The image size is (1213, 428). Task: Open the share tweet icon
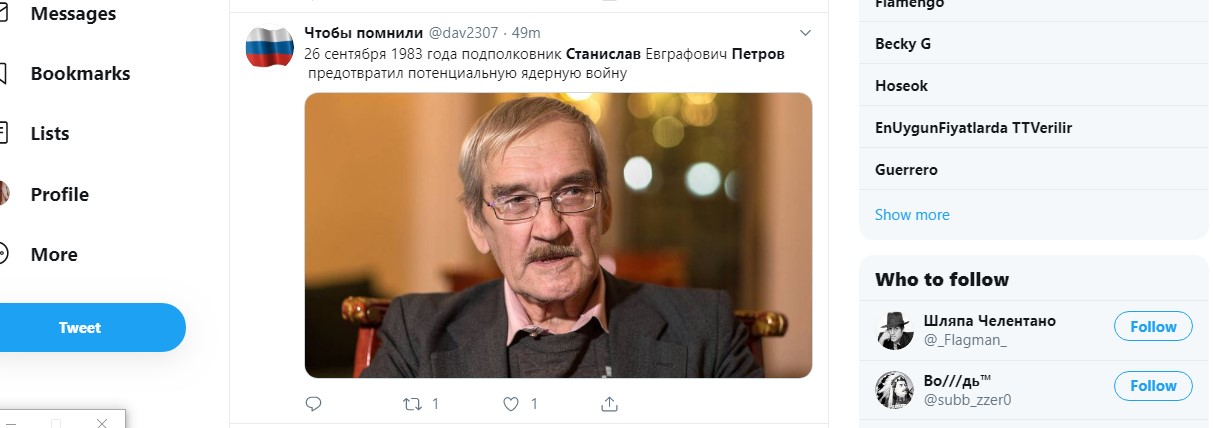tap(609, 404)
